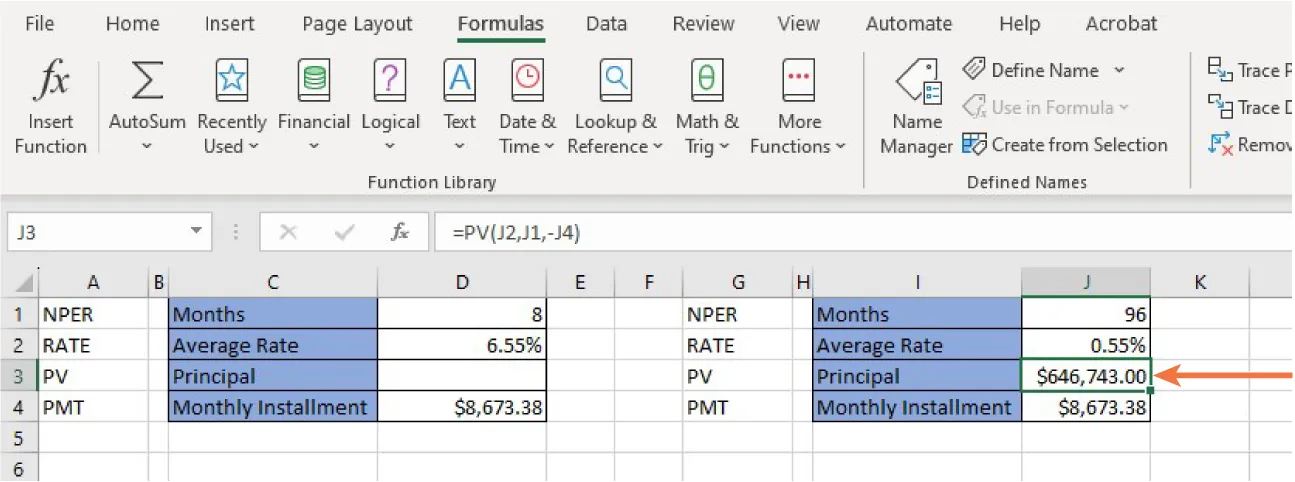Click Create from Selection

pos(1066,145)
